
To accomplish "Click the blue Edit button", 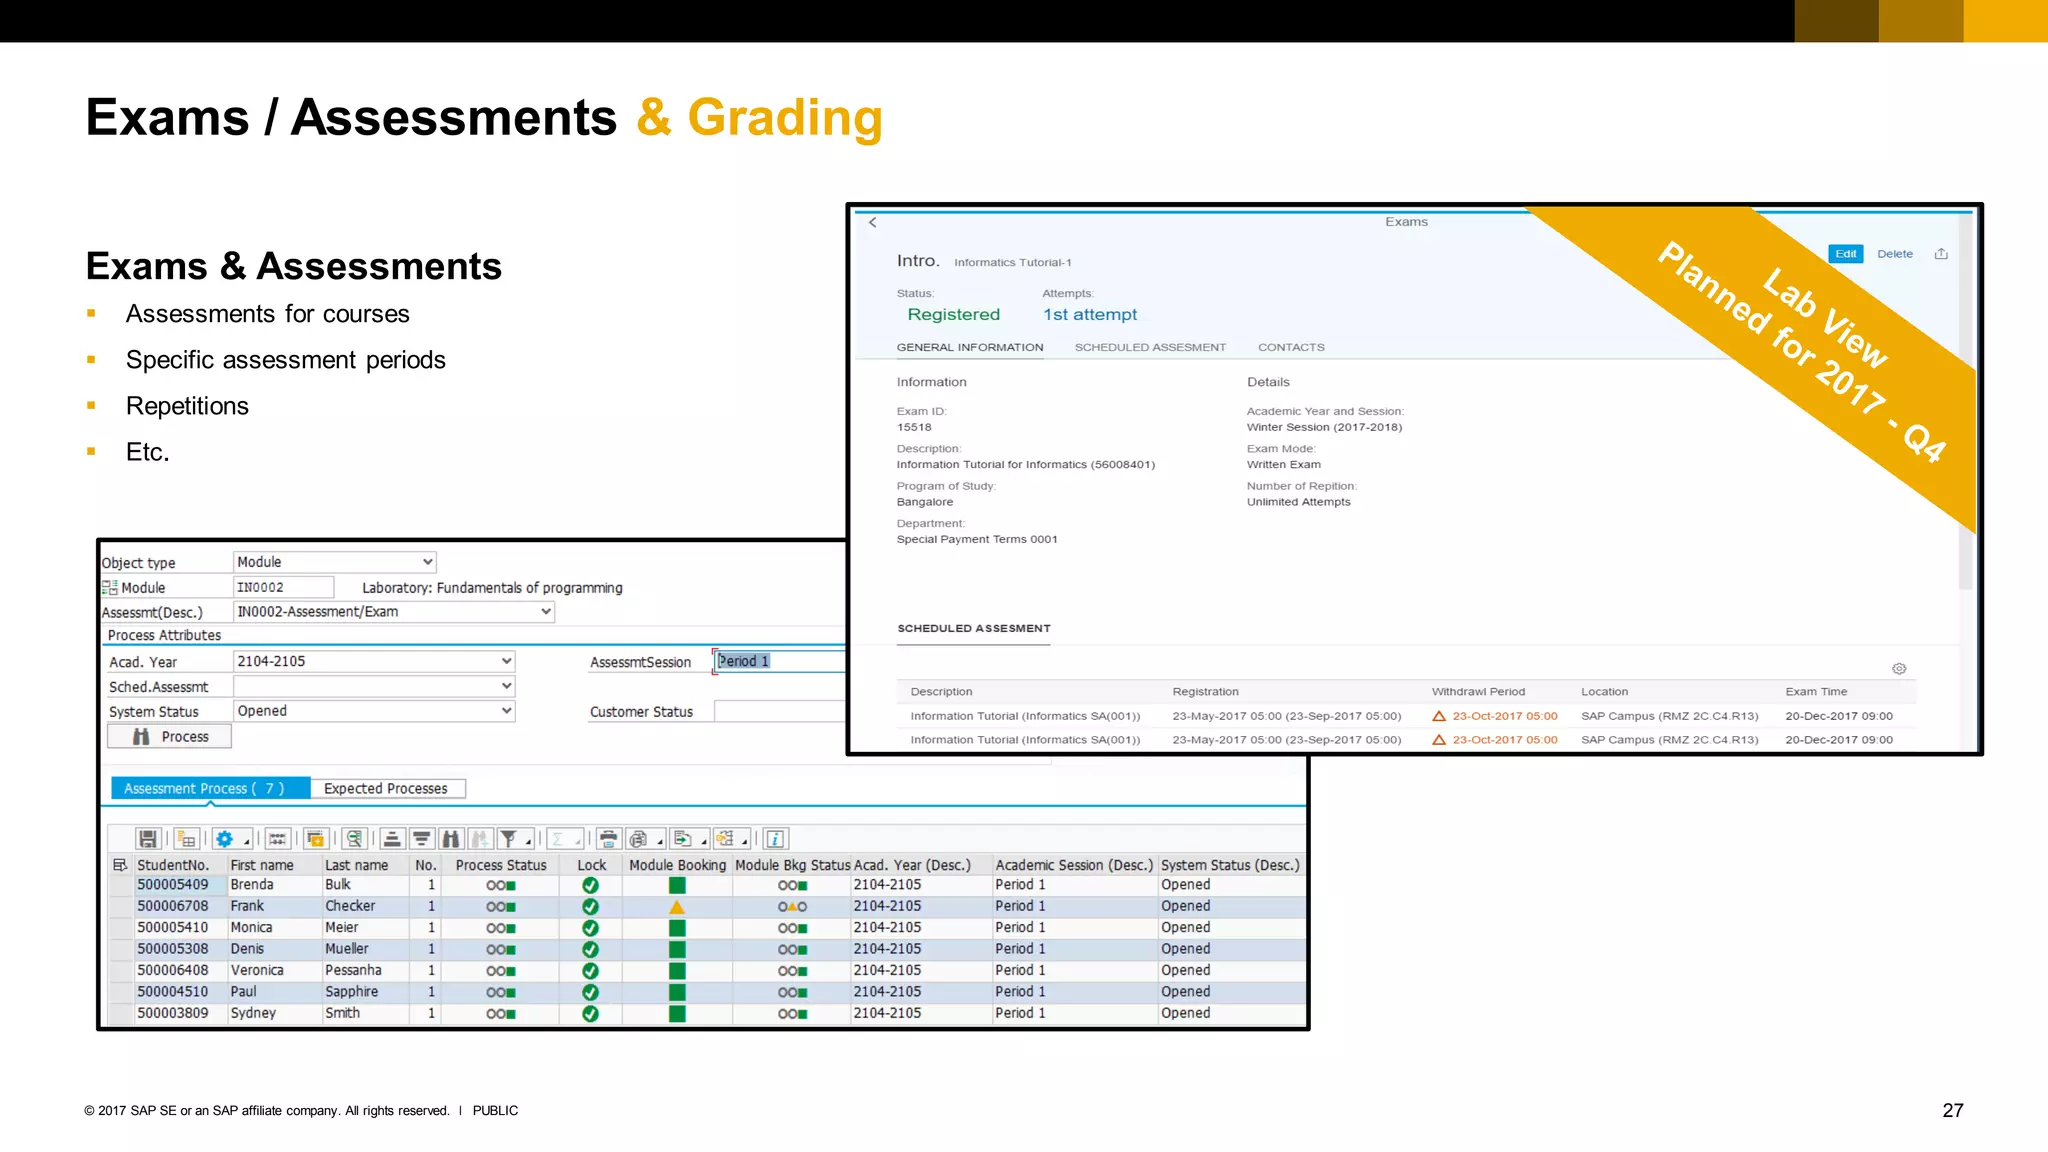I will (1846, 254).
